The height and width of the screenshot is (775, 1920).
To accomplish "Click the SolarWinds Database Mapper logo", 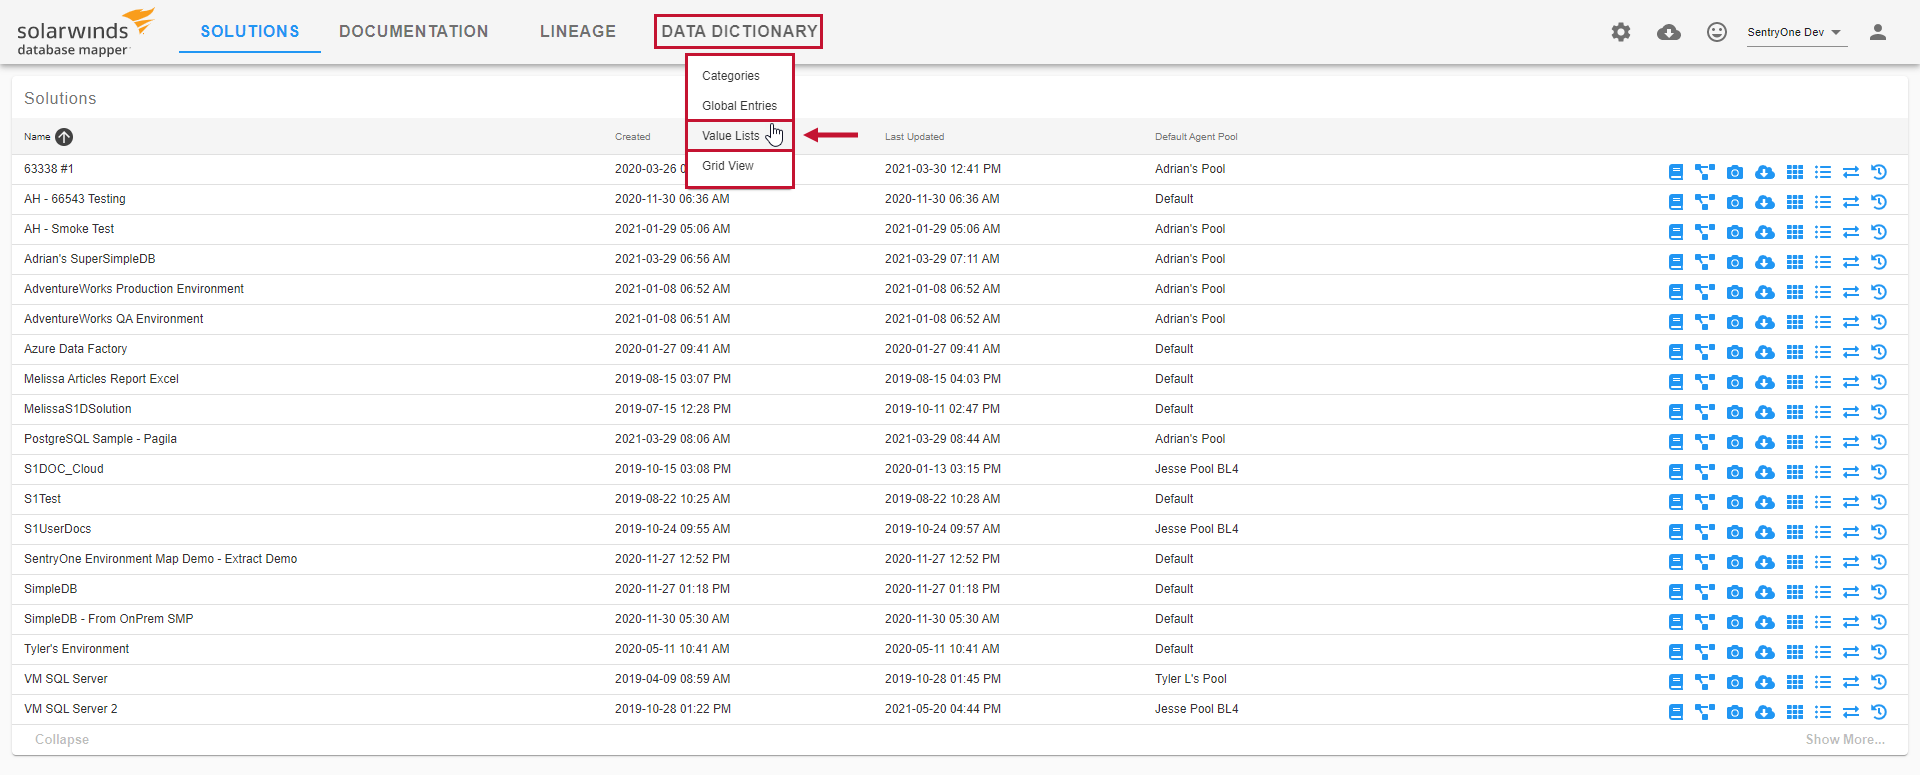I will tap(86, 33).
